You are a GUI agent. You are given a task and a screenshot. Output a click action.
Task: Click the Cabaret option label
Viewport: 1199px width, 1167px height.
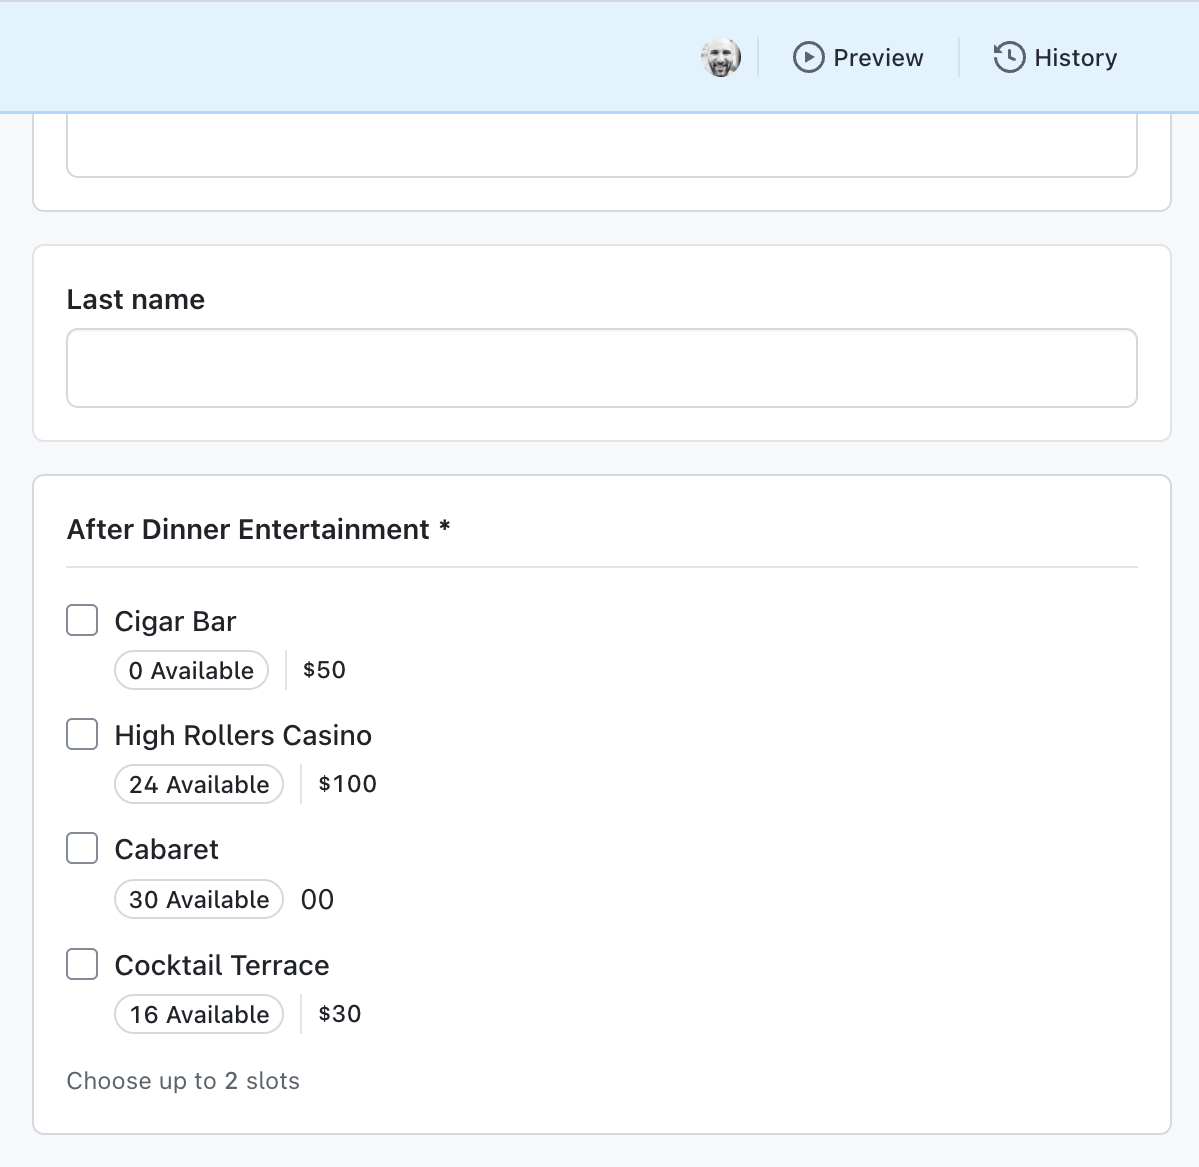pyautogui.click(x=167, y=850)
